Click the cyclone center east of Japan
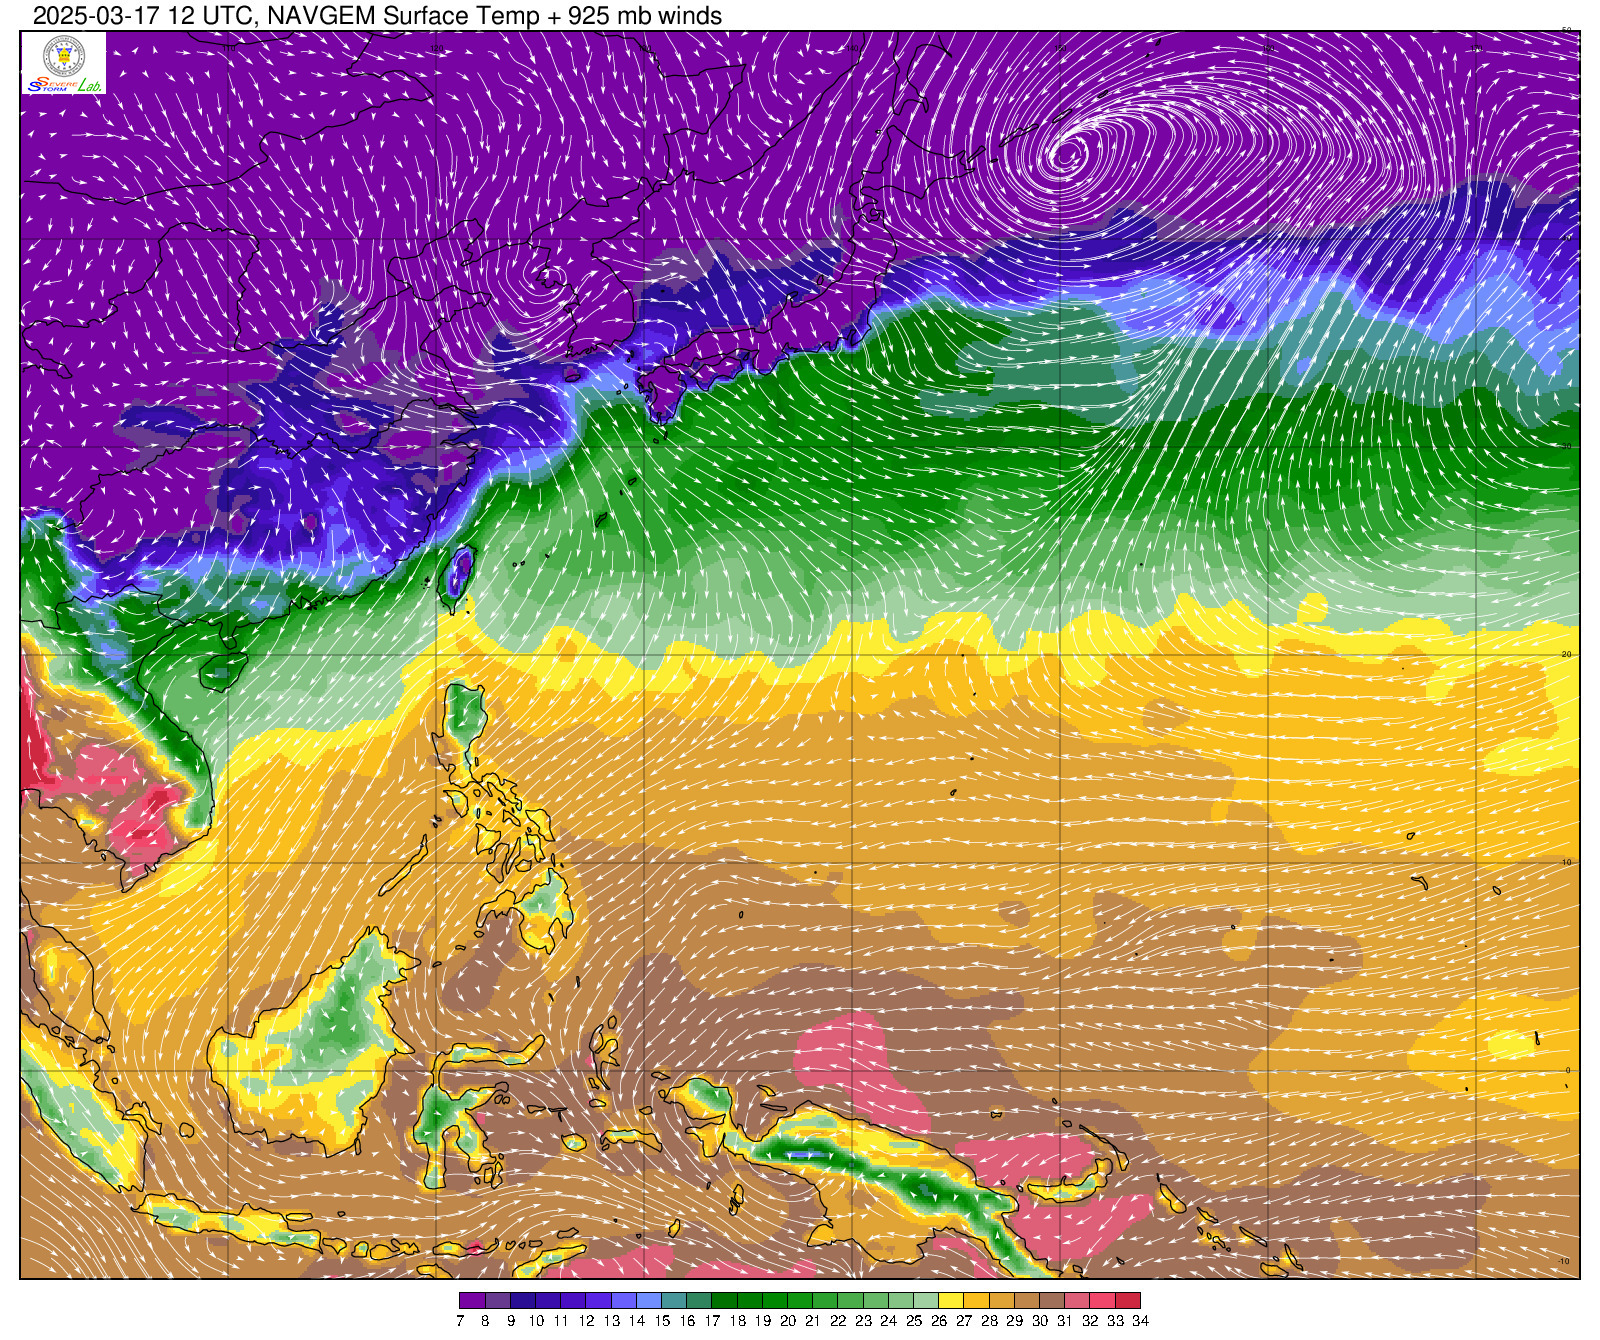This screenshot has height=1340, width=1600. pyautogui.click(x=1067, y=154)
